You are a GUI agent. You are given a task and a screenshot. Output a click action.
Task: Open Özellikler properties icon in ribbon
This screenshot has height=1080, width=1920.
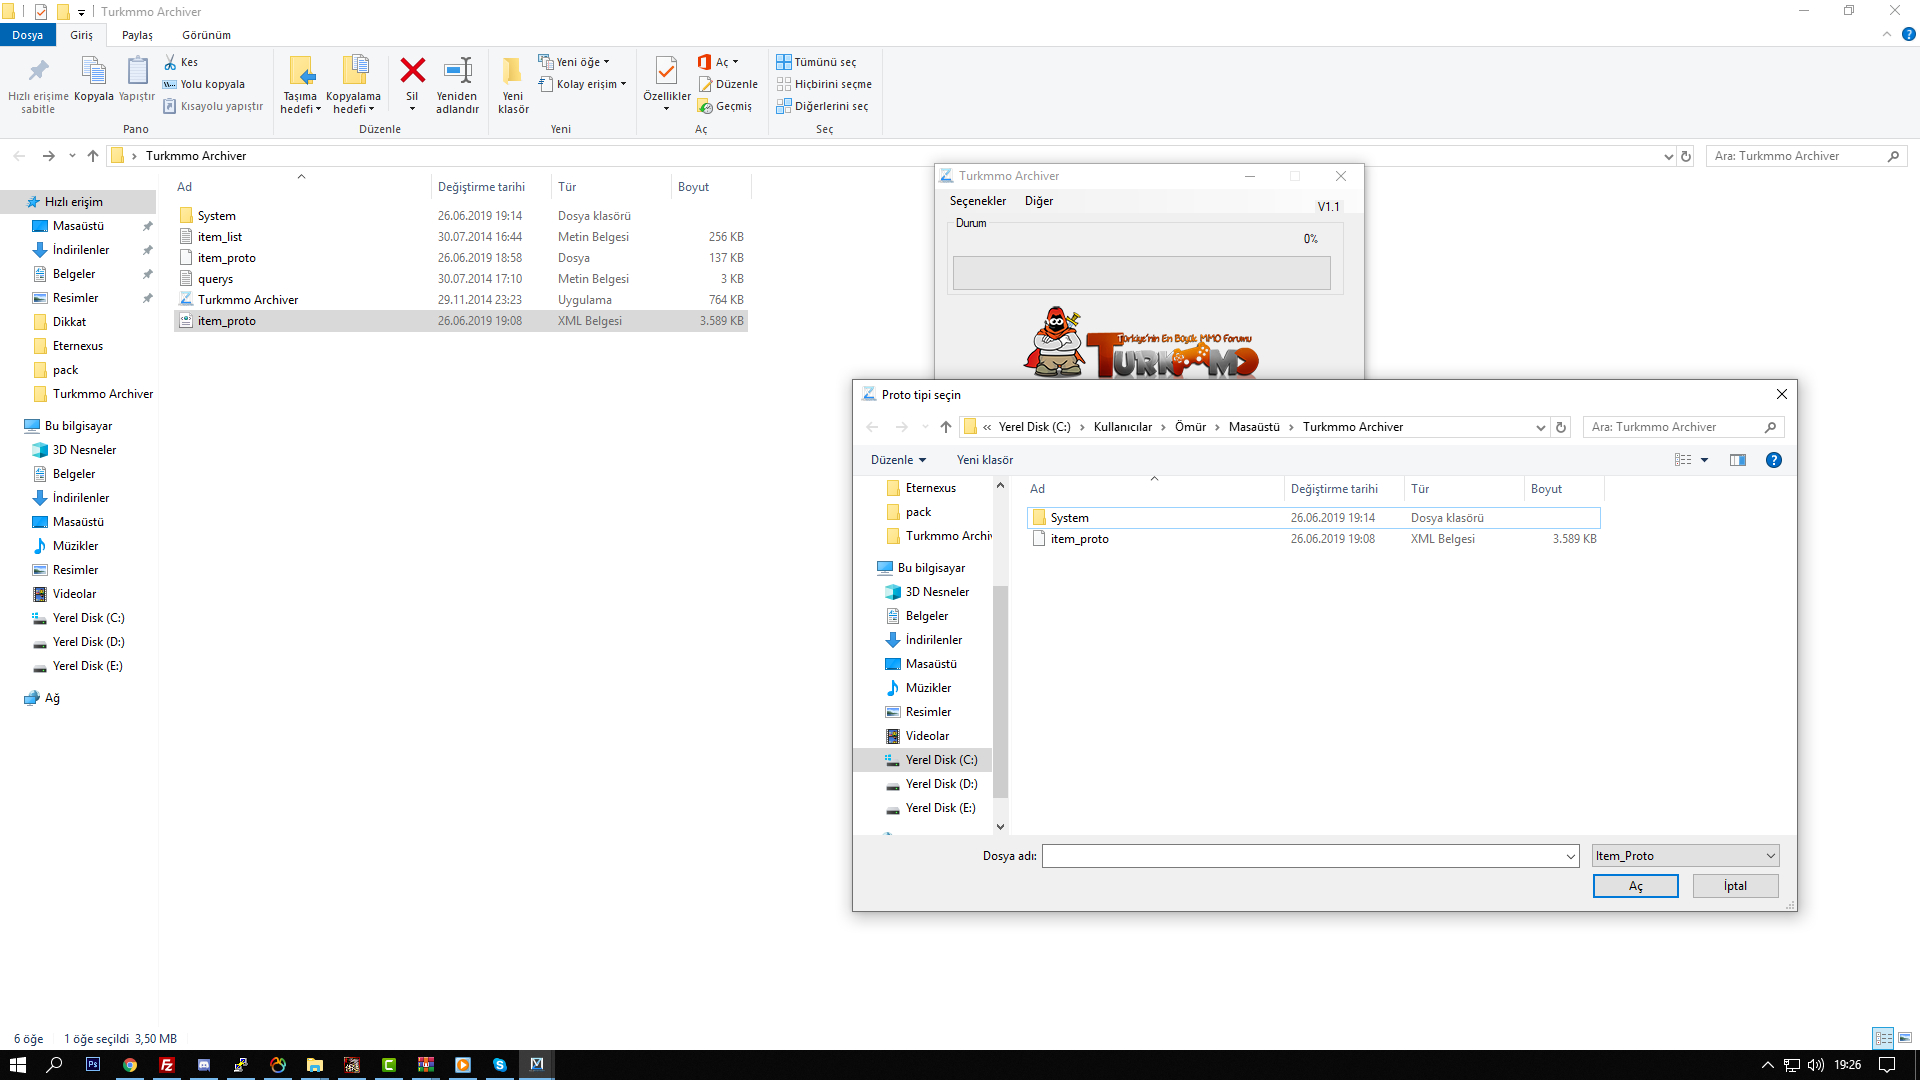(x=666, y=70)
